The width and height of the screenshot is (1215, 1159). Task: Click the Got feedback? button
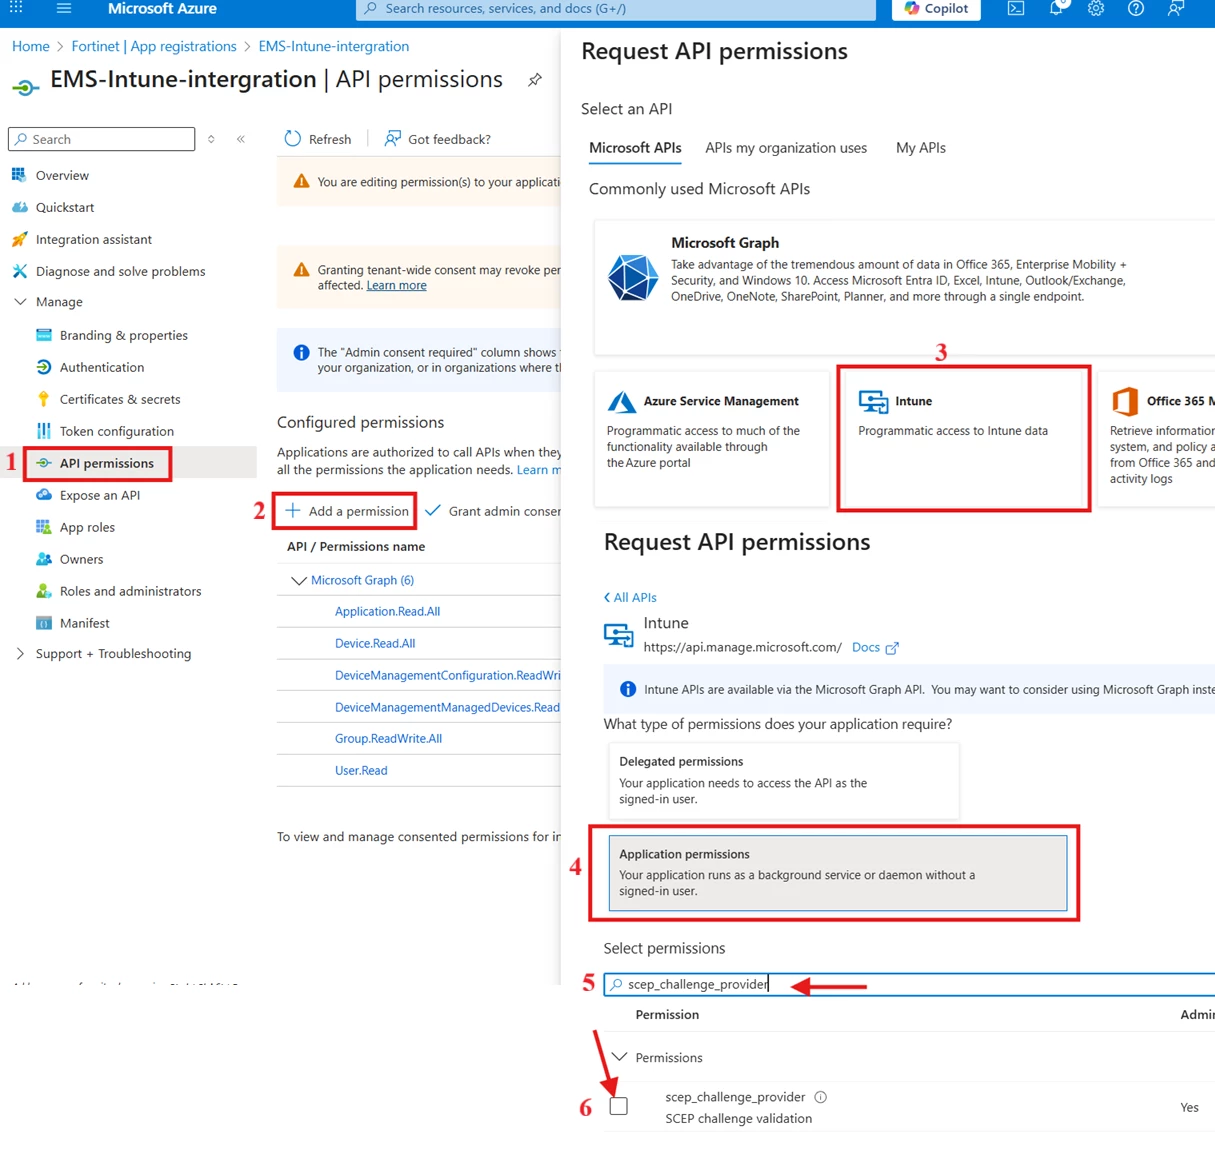tap(438, 139)
